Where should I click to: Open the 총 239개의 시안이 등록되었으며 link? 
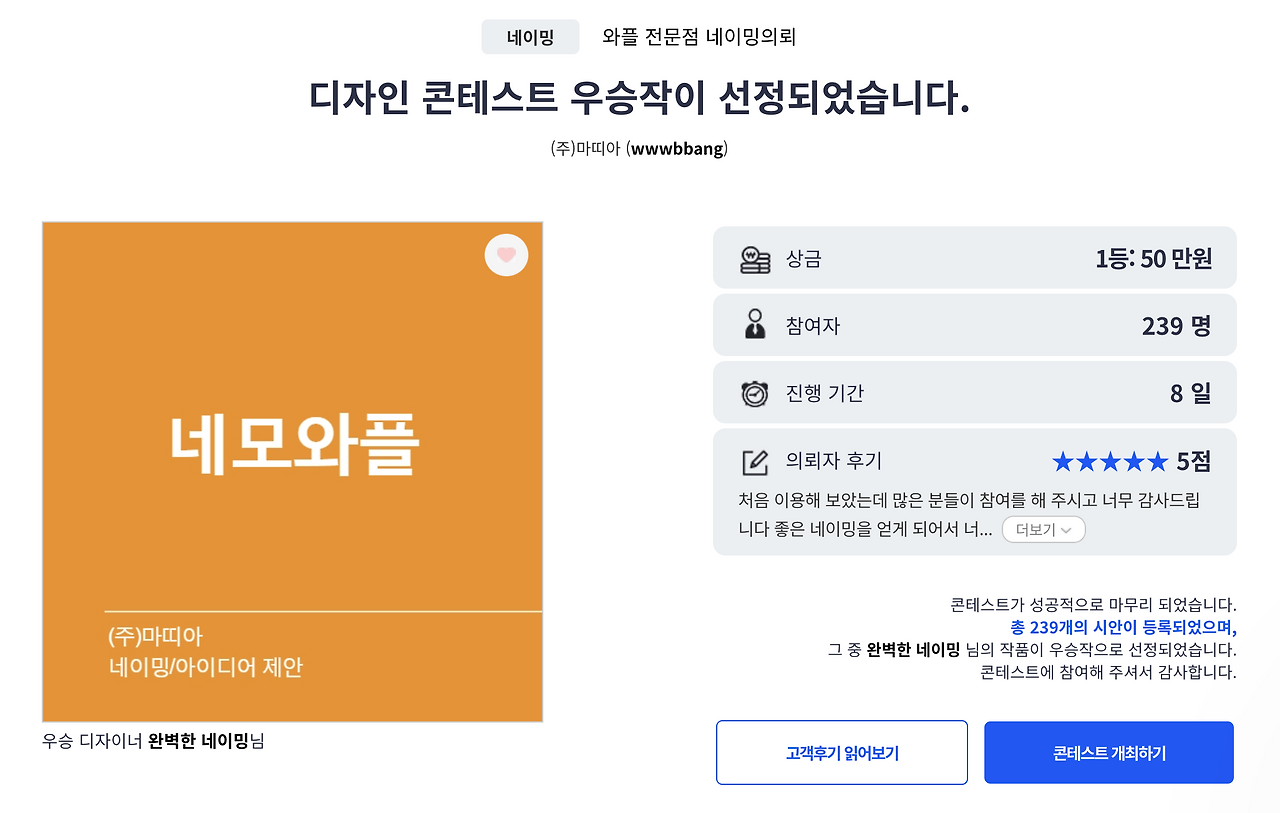tap(1124, 627)
